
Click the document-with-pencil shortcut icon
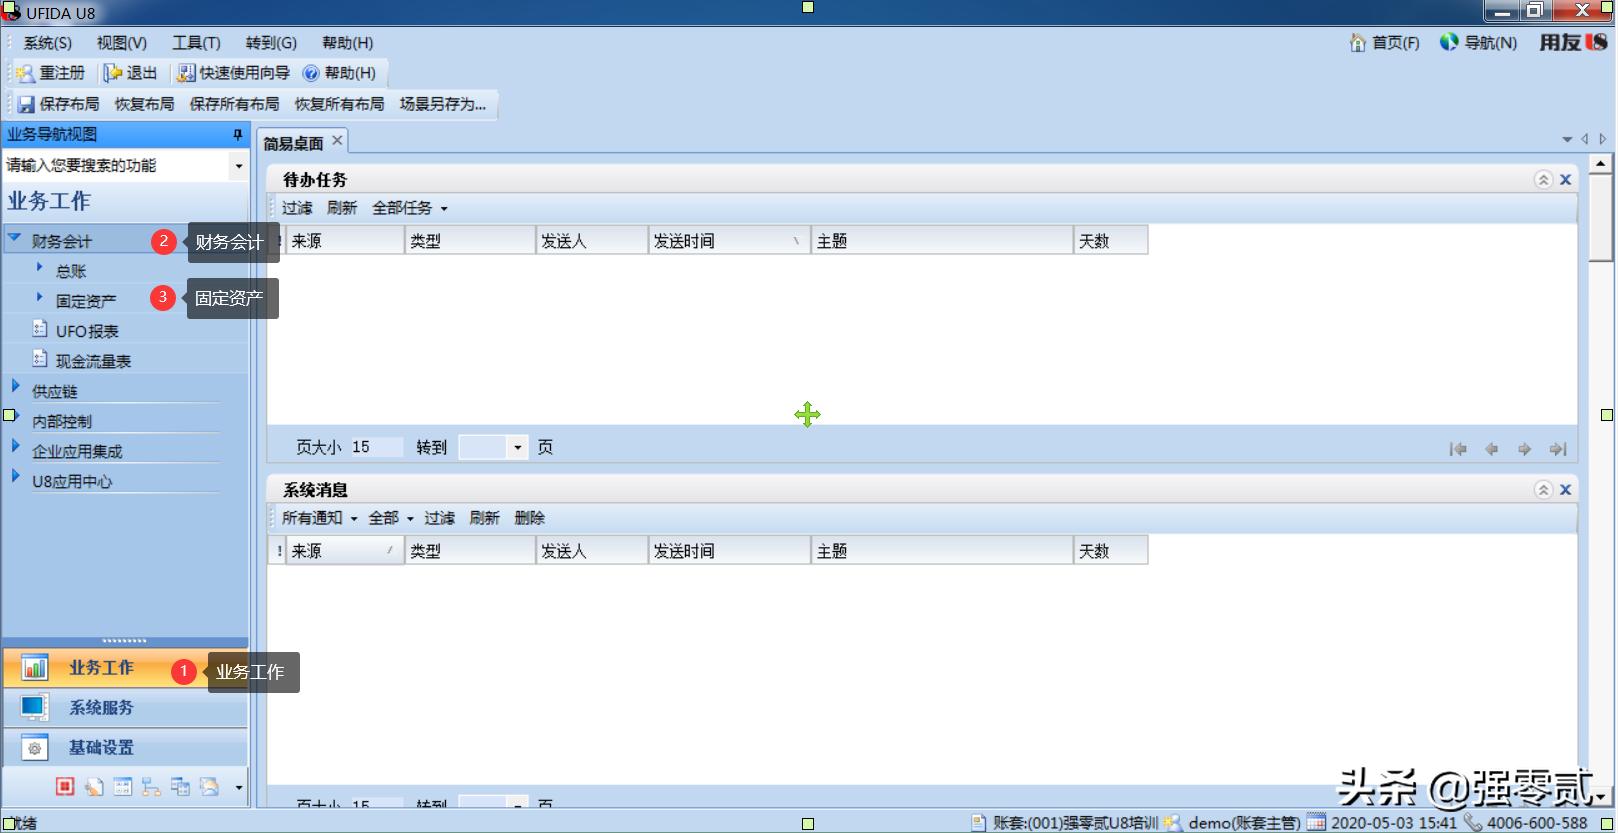click(x=94, y=787)
